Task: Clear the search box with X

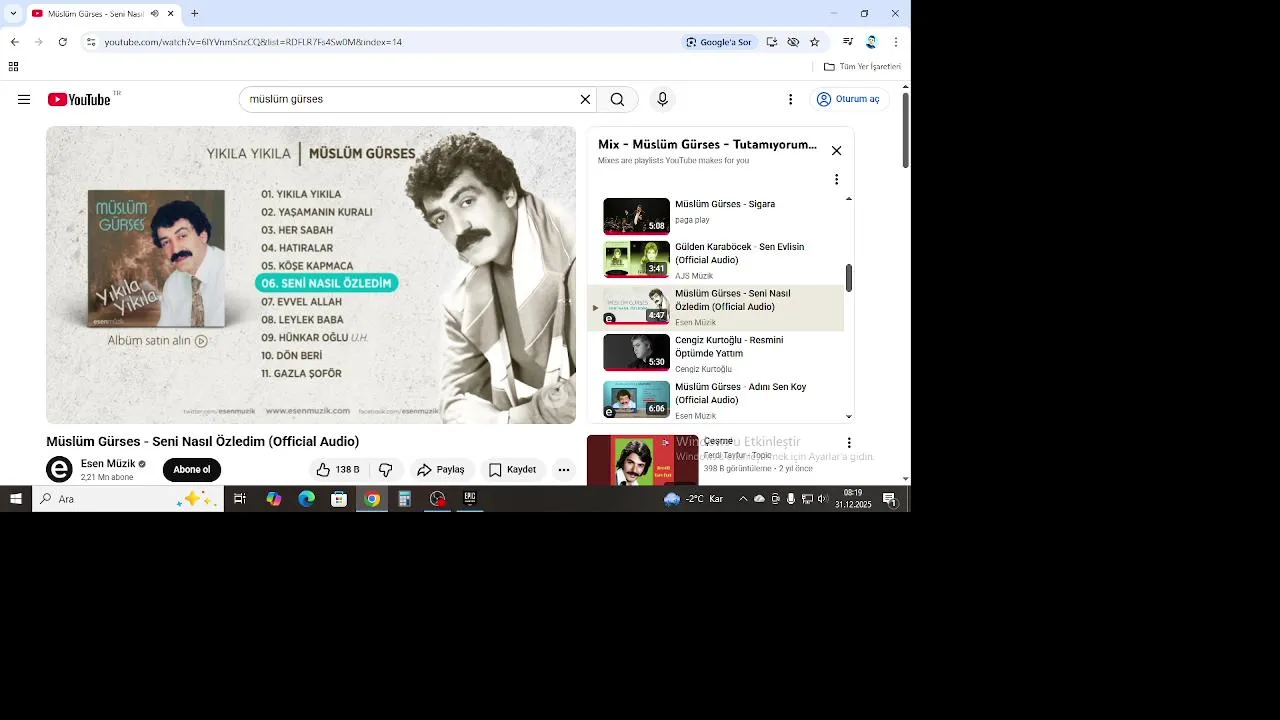Action: tap(585, 99)
